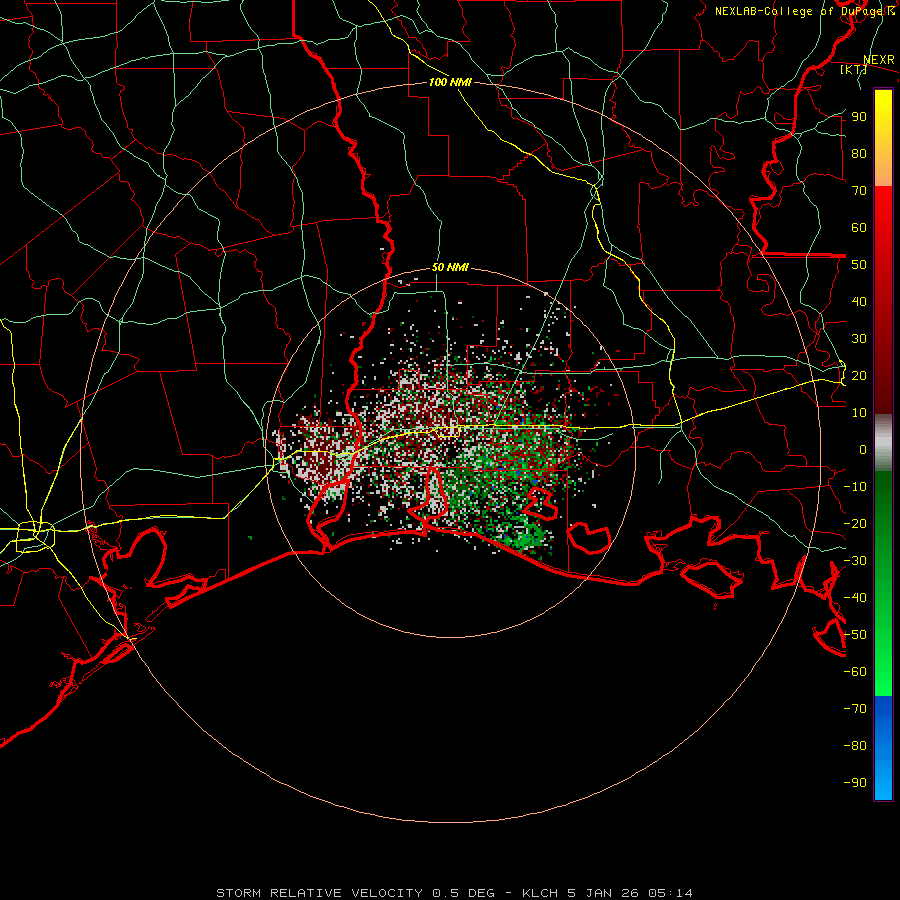Click the 05:14 timestamp in the caption
This screenshot has height=900, width=900.
pyautogui.click(x=670, y=893)
